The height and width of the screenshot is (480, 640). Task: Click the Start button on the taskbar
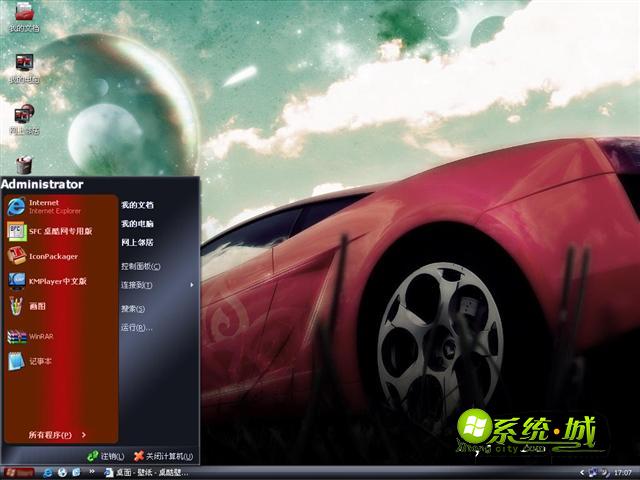click(18, 472)
